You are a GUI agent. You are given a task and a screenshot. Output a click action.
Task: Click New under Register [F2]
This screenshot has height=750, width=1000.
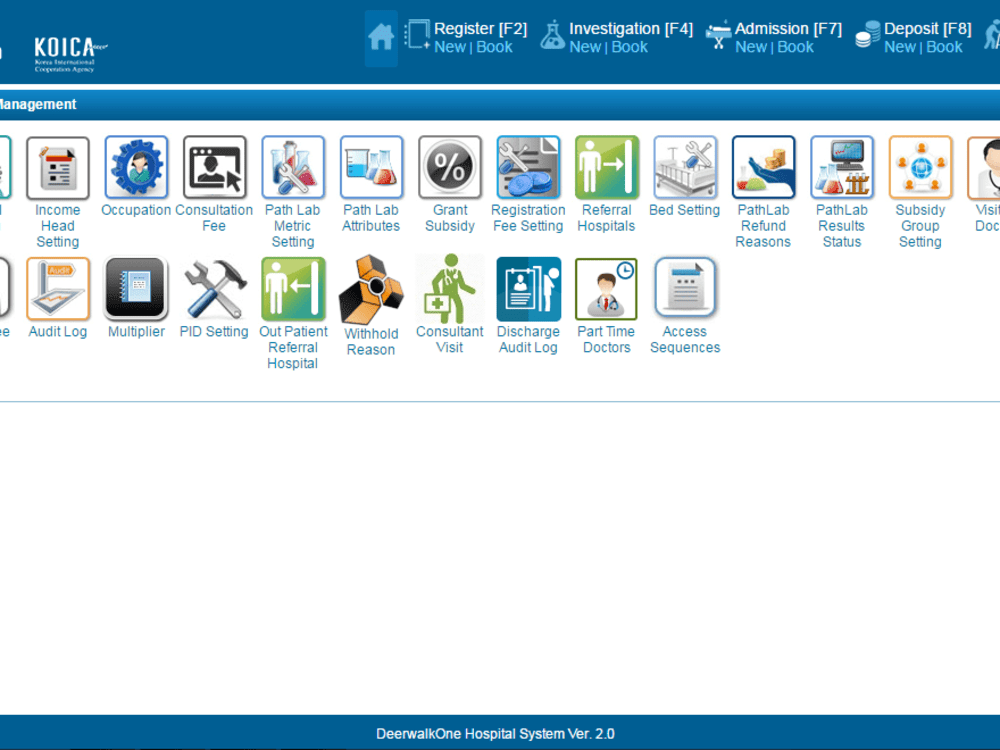[450, 47]
